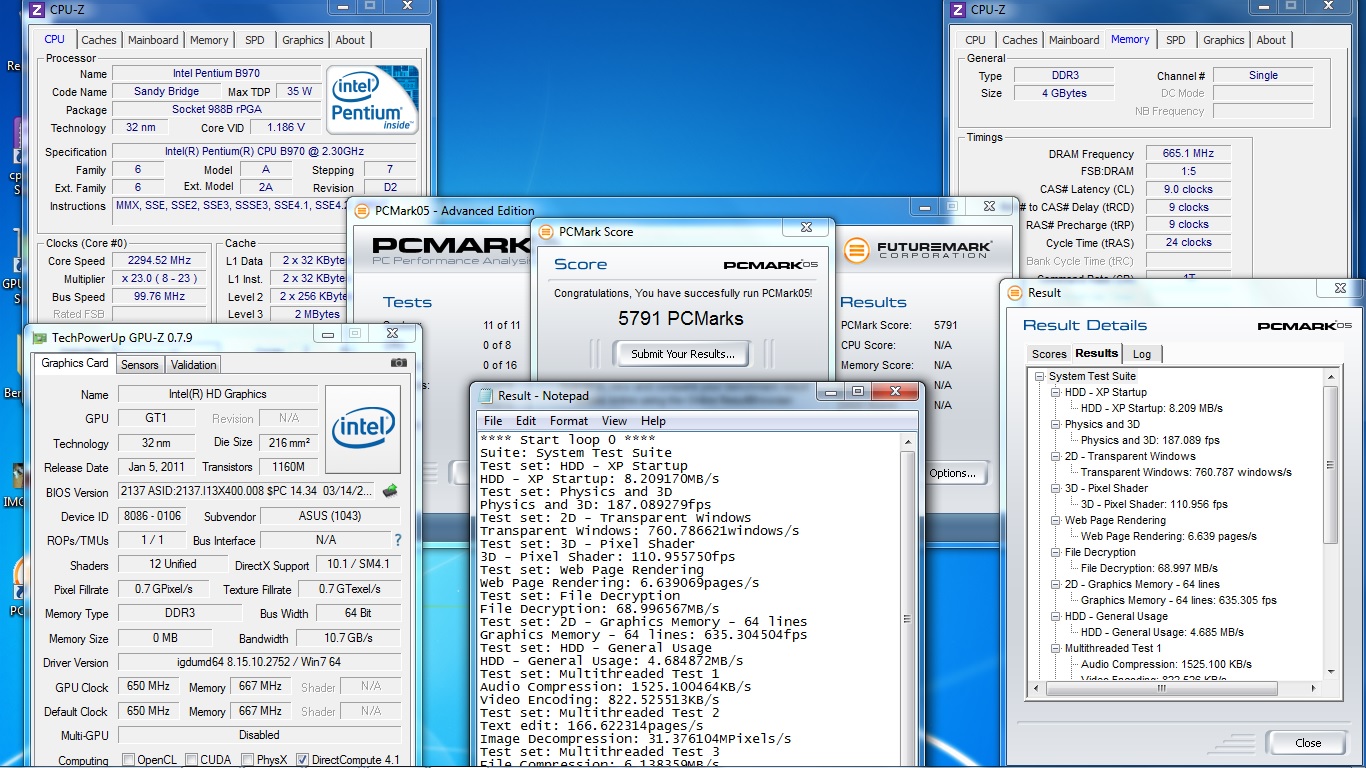Viewport: 1366px width, 768px height.
Task: Open SPD tab in right CPU-Z window
Action: (1176, 40)
